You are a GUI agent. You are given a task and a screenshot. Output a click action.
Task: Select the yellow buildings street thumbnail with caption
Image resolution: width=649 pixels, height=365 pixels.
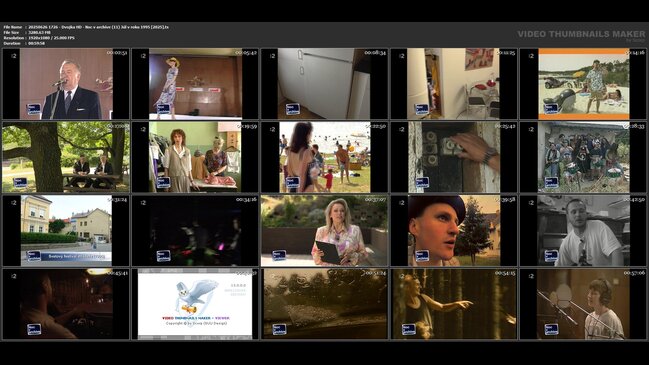[66, 231]
